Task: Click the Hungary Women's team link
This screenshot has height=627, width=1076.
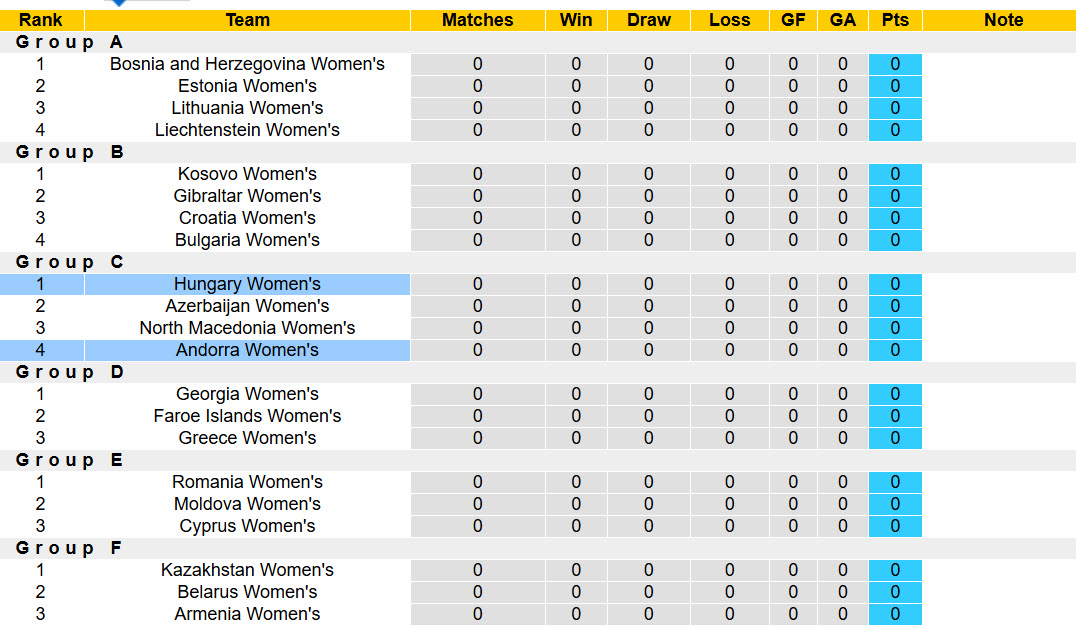Action: 247,284
